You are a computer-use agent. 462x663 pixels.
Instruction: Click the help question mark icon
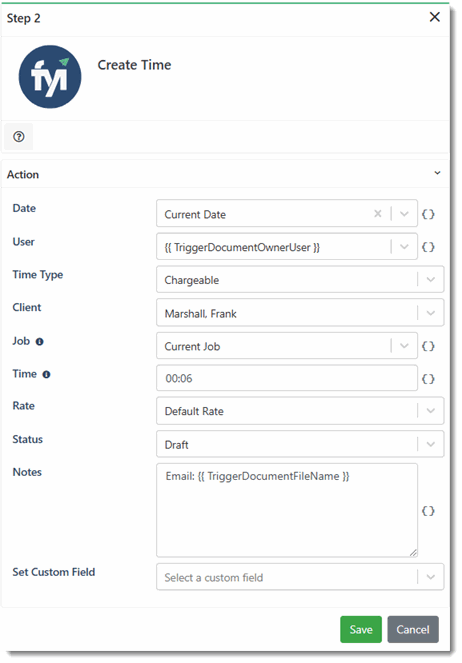pos(19,137)
